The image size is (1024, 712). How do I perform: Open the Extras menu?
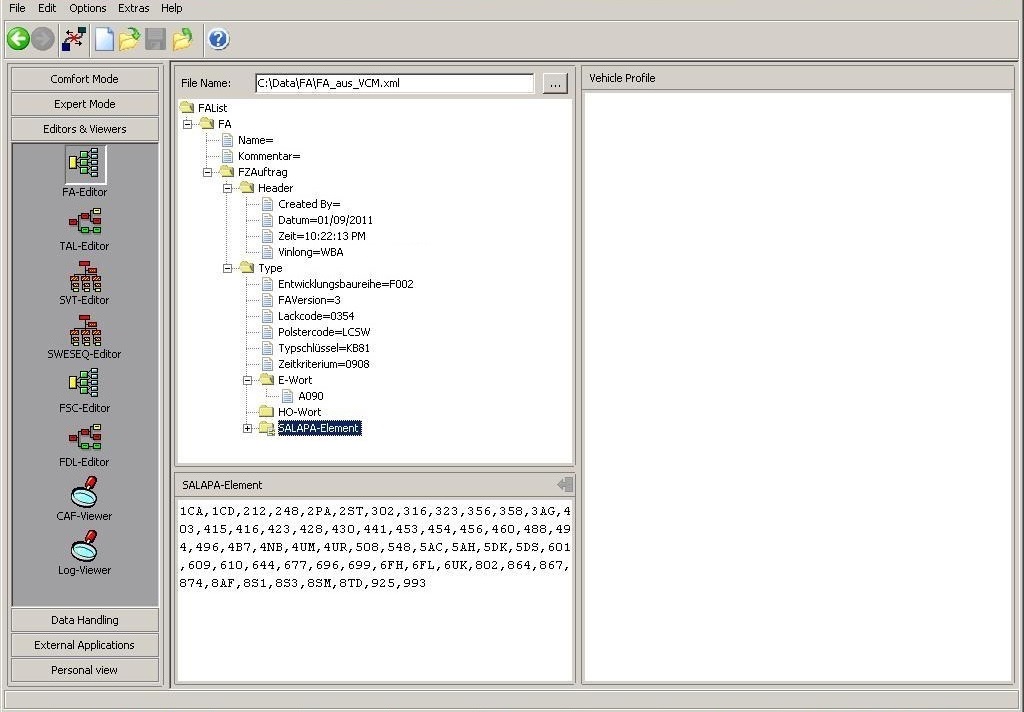click(x=133, y=8)
